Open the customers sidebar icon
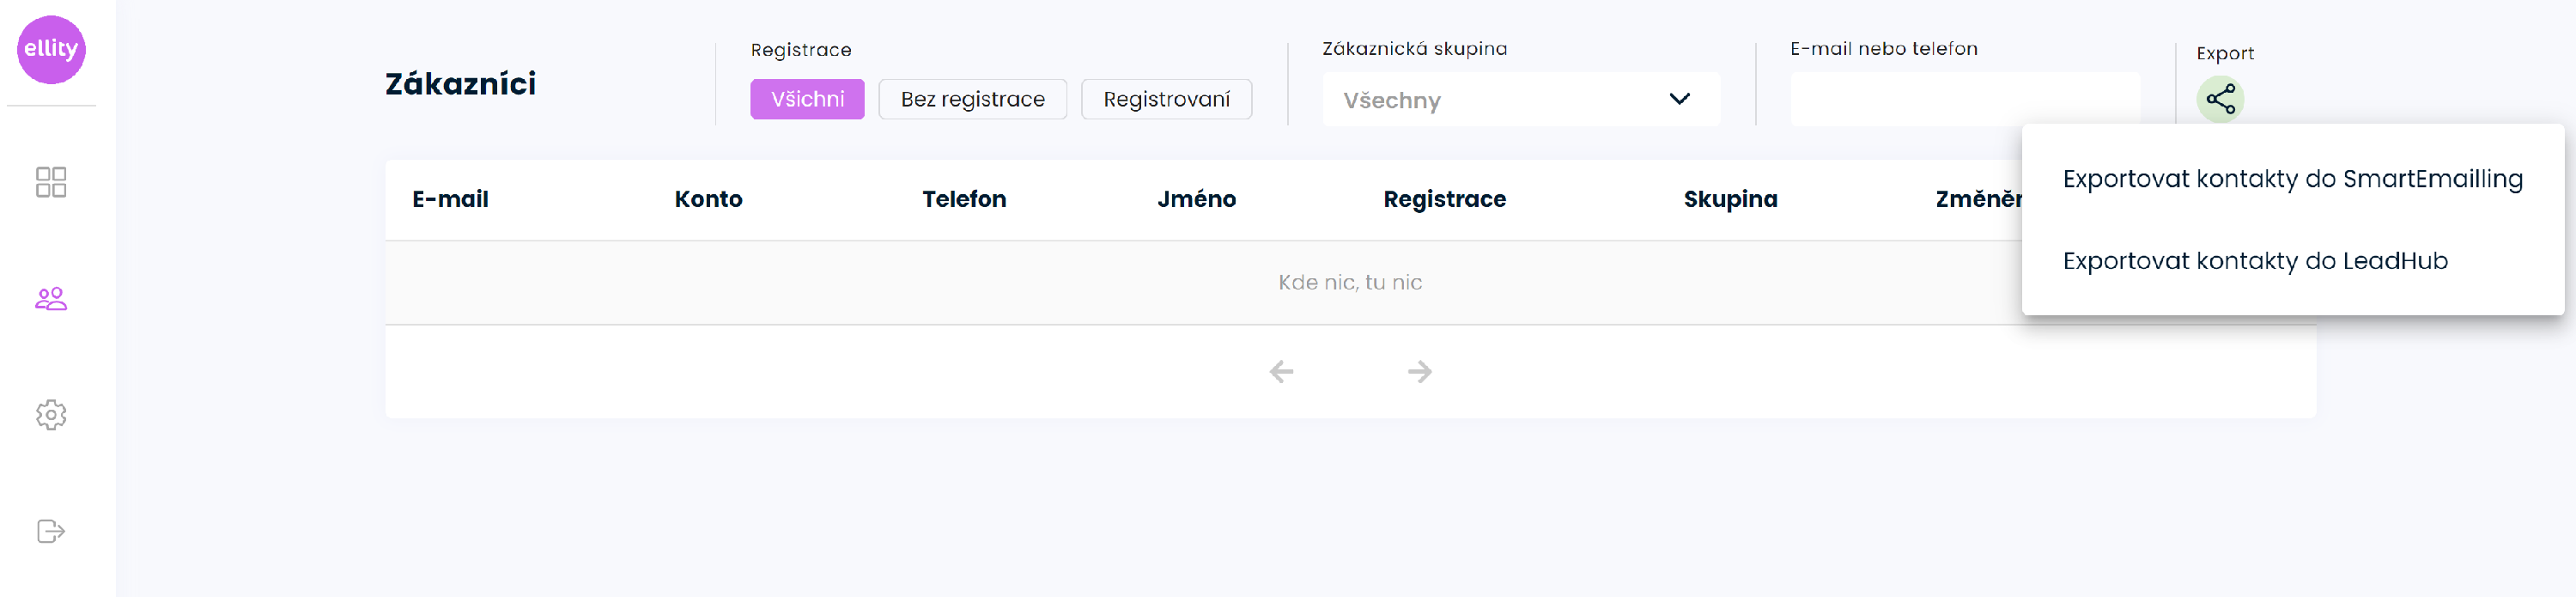This screenshot has height=597, width=2576. point(51,298)
